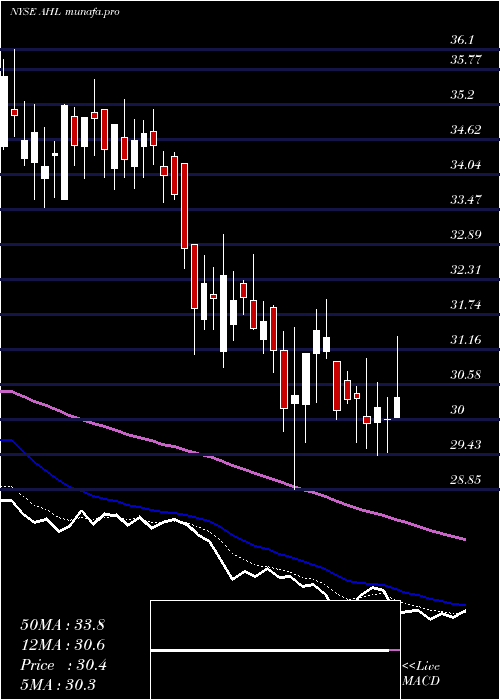Click the 12MA : 30.6 readout
This screenshot has width=500, height=700.
click(62, 645)
